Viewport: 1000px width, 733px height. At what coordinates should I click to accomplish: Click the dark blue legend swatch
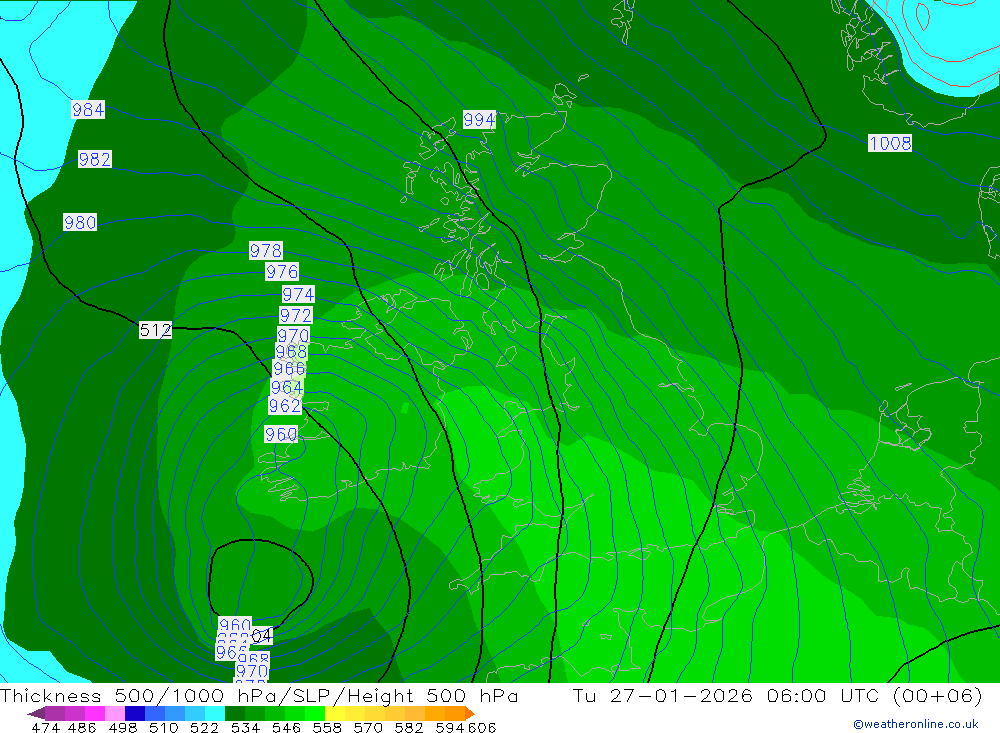(135, 713)
